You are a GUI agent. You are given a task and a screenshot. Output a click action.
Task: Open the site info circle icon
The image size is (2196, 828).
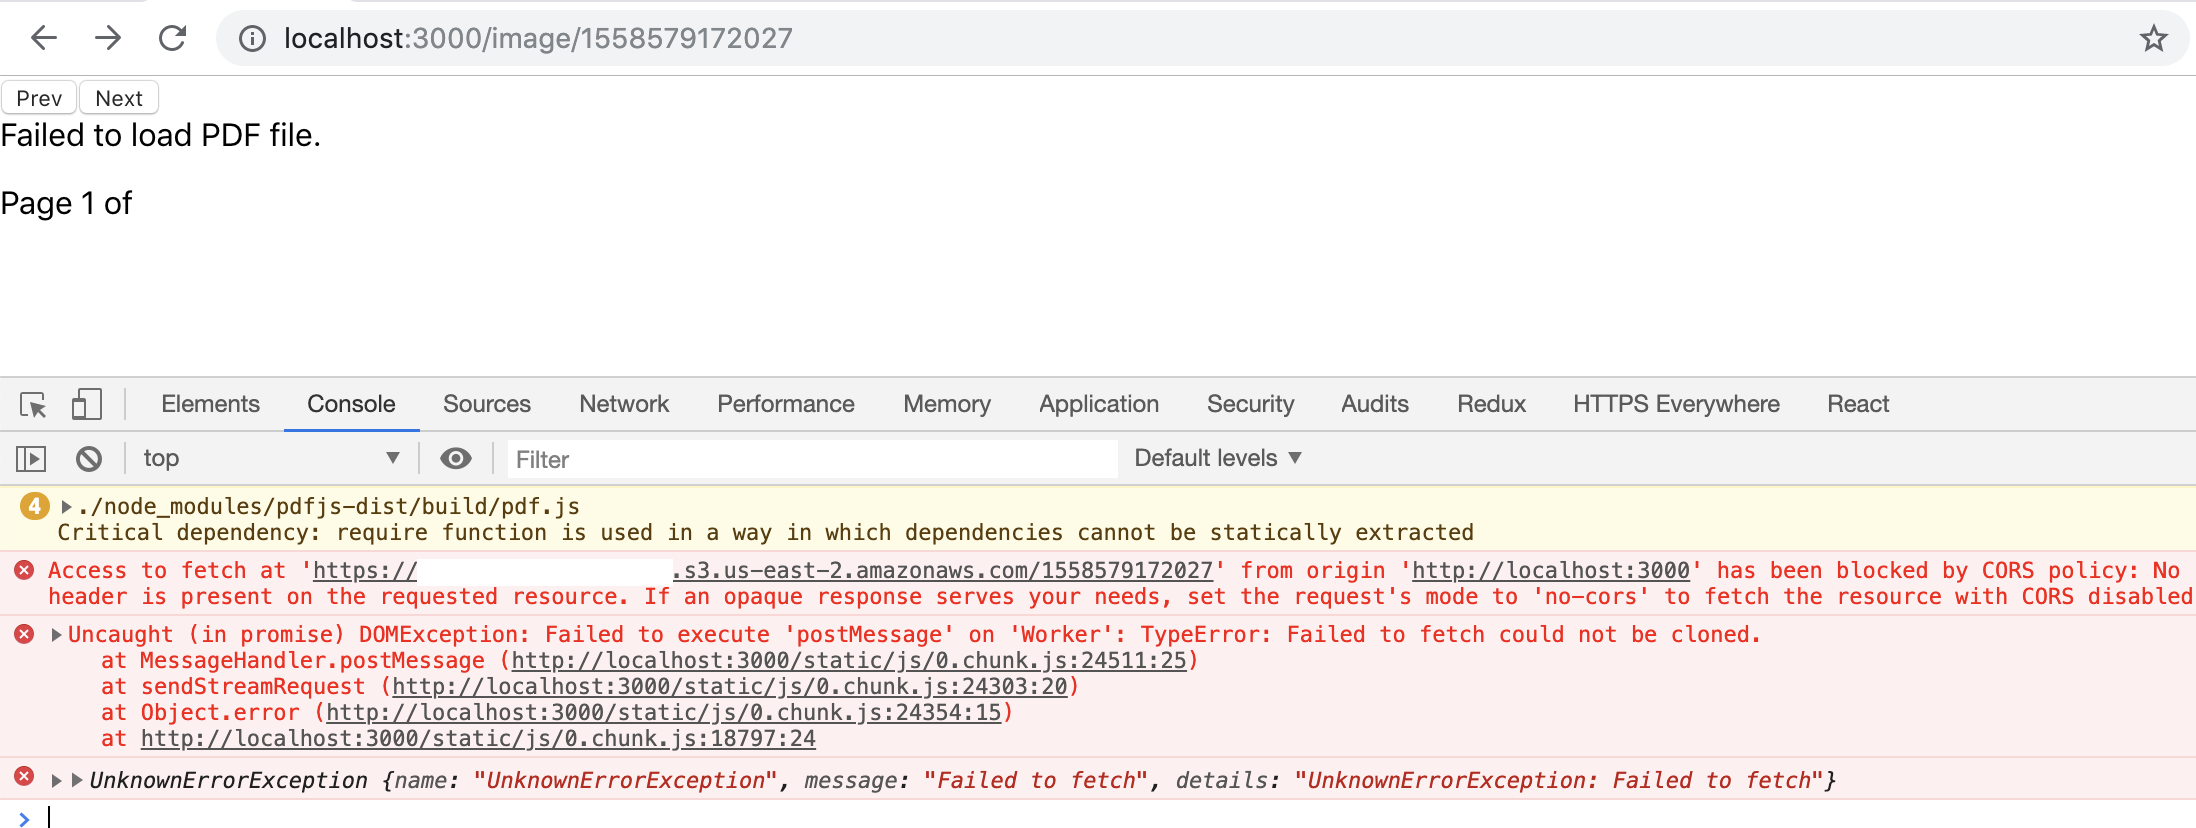251,37
